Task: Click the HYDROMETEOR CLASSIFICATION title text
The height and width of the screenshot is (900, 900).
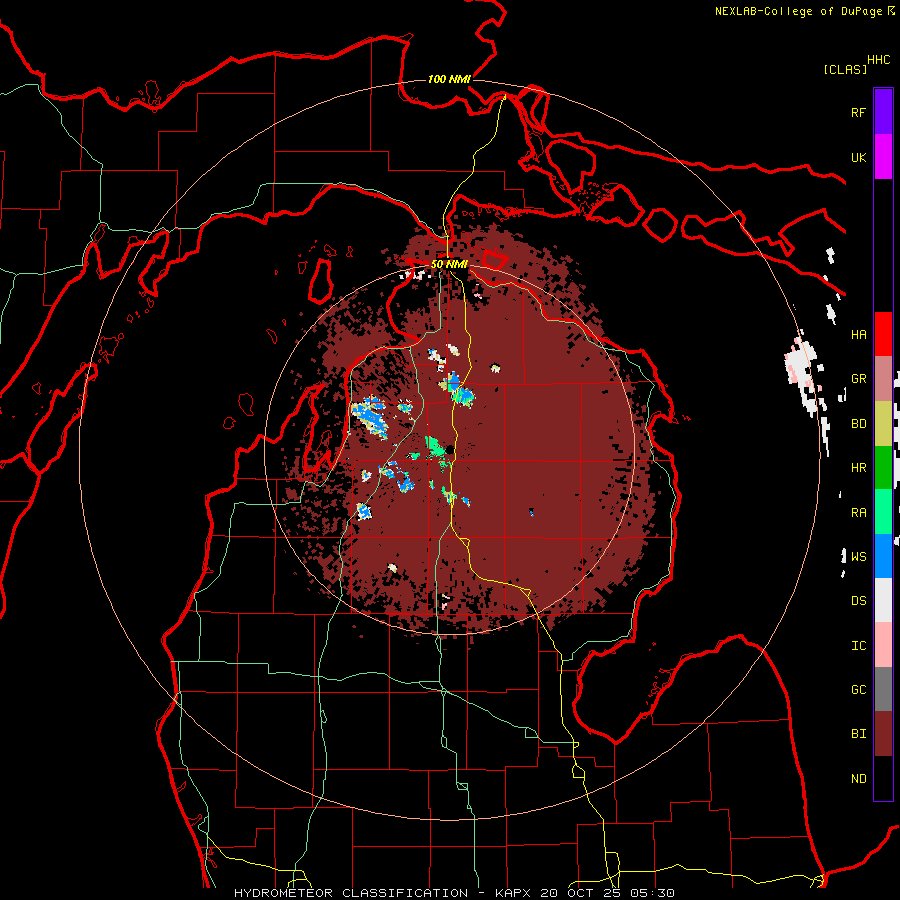Action: 351,893
